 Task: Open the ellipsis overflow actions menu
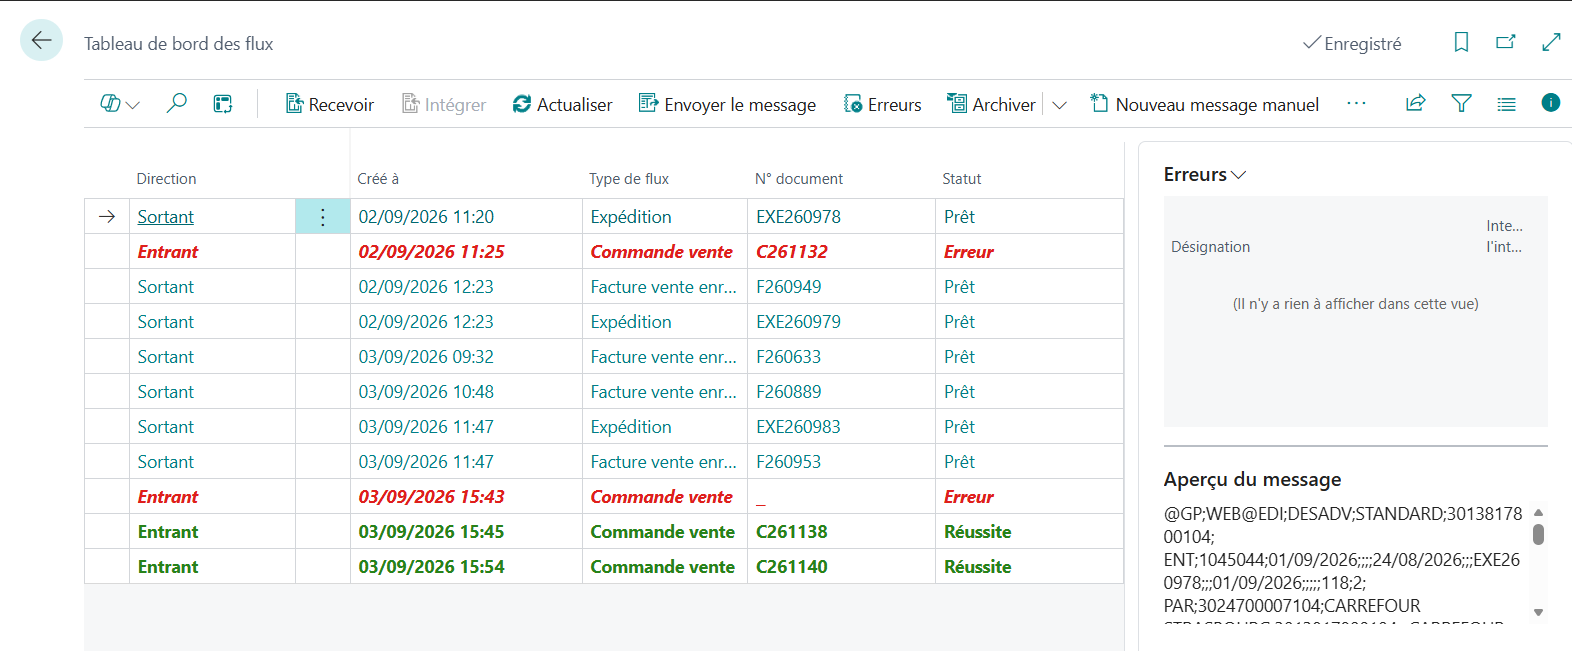point(1356,103)
